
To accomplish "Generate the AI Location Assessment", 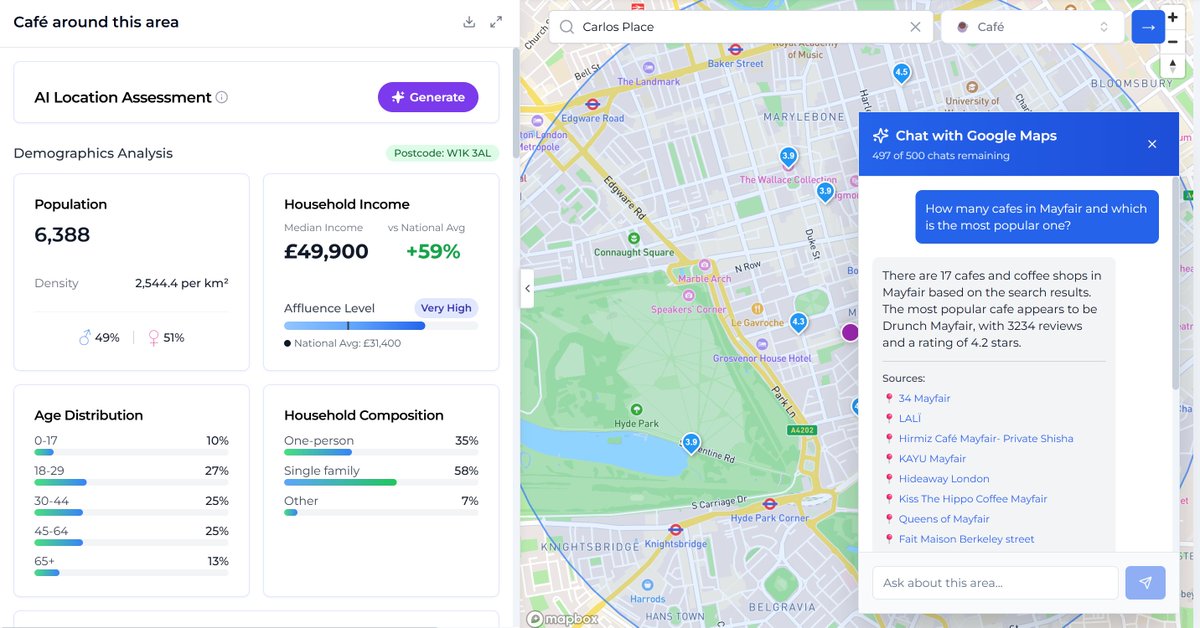I will 428,97.
